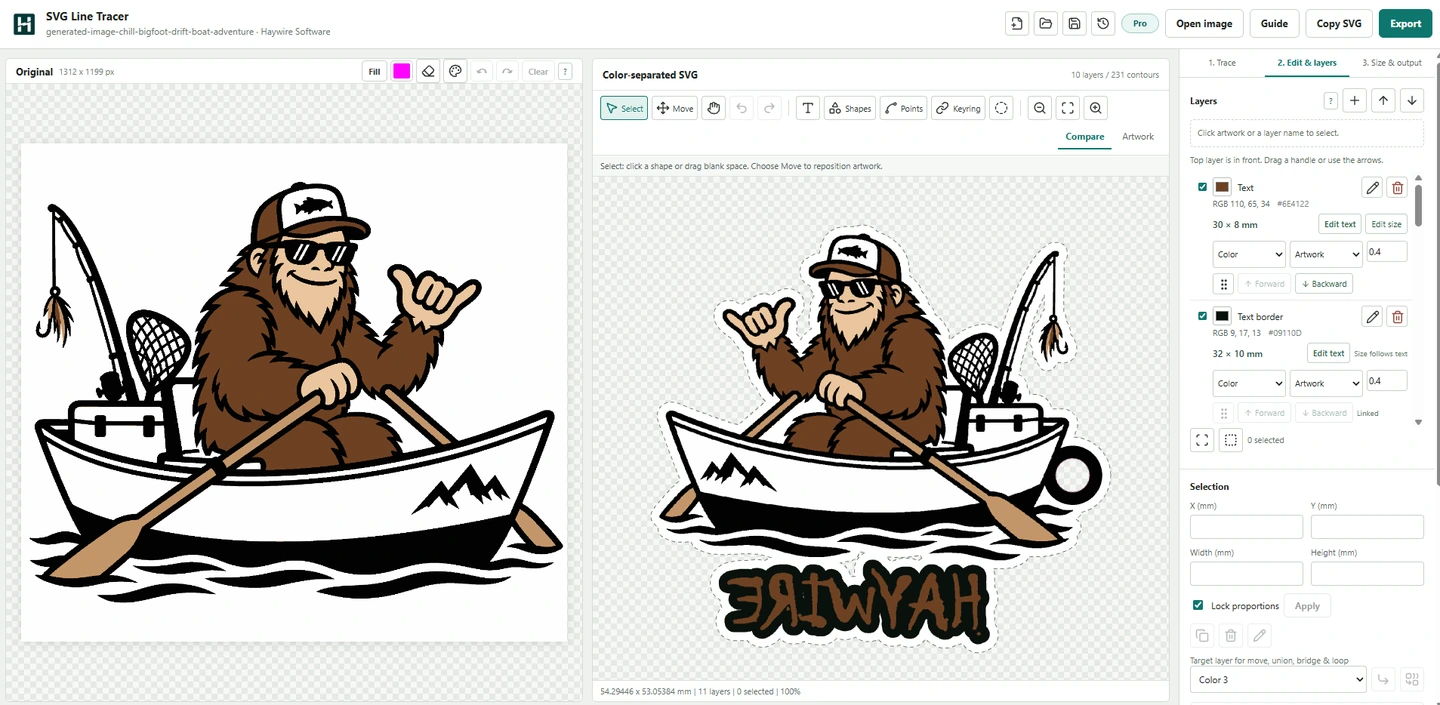Click the Text layer 0.4 value field
Viewport: 1440px width, 705px height.
point(1387,252)
